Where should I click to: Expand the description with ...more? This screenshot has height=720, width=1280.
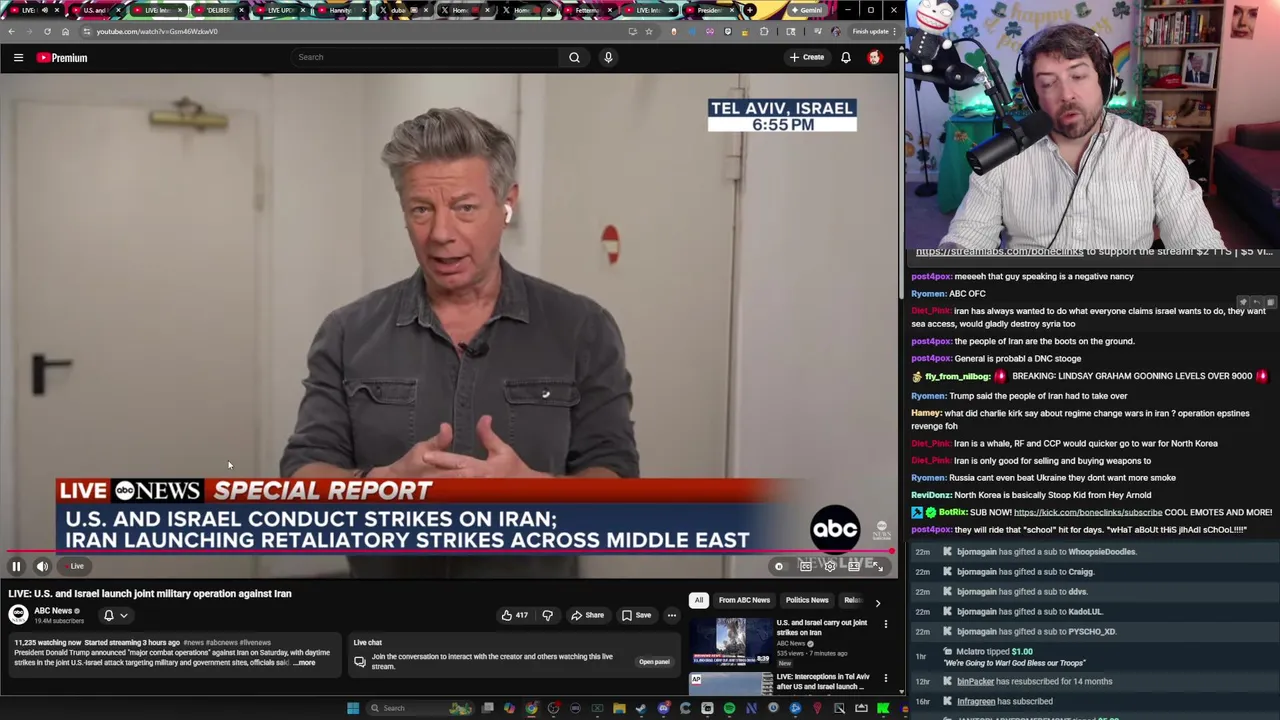tap(304, 663)
